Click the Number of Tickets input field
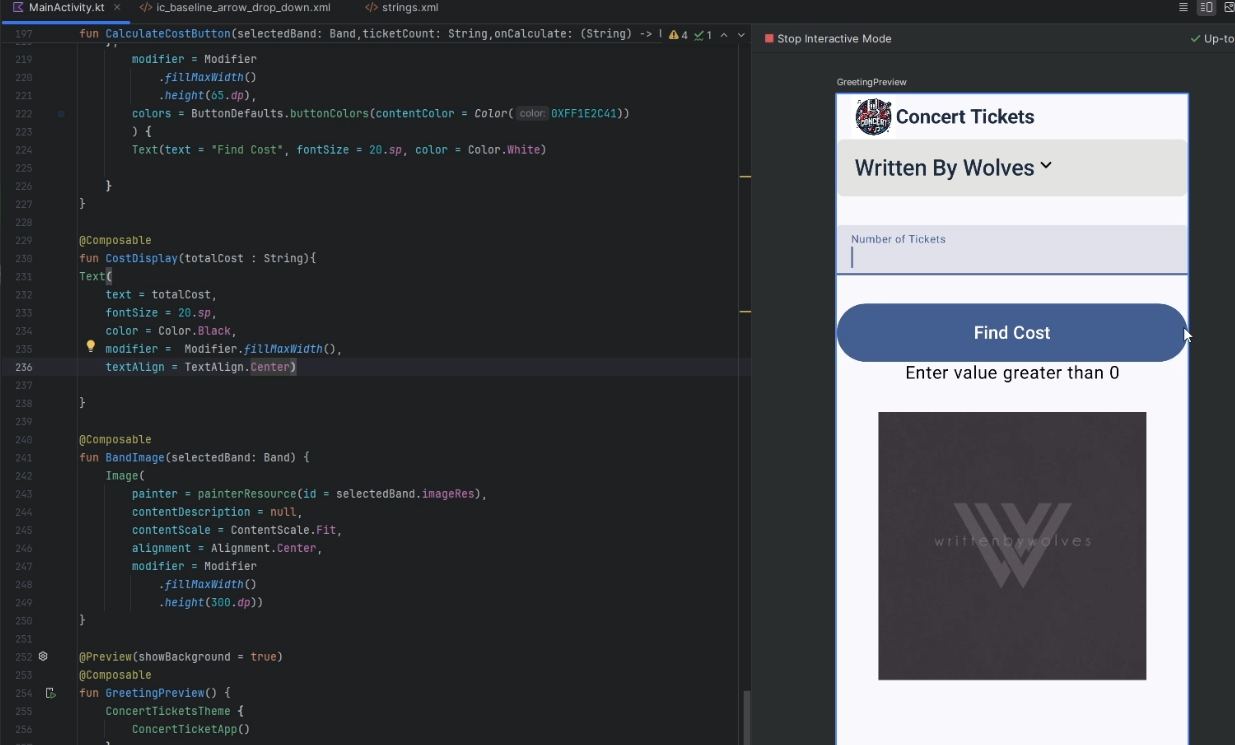Viewport: 1235px width, 745px height. pyautogui.click(x=1012, y=250)
